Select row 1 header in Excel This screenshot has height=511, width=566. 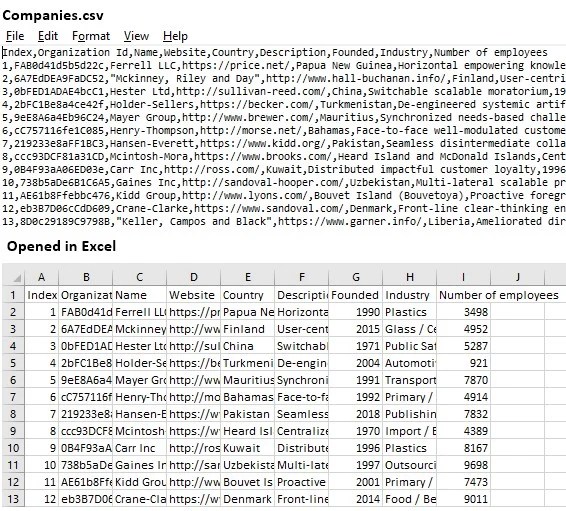click(x=14, y=295)
